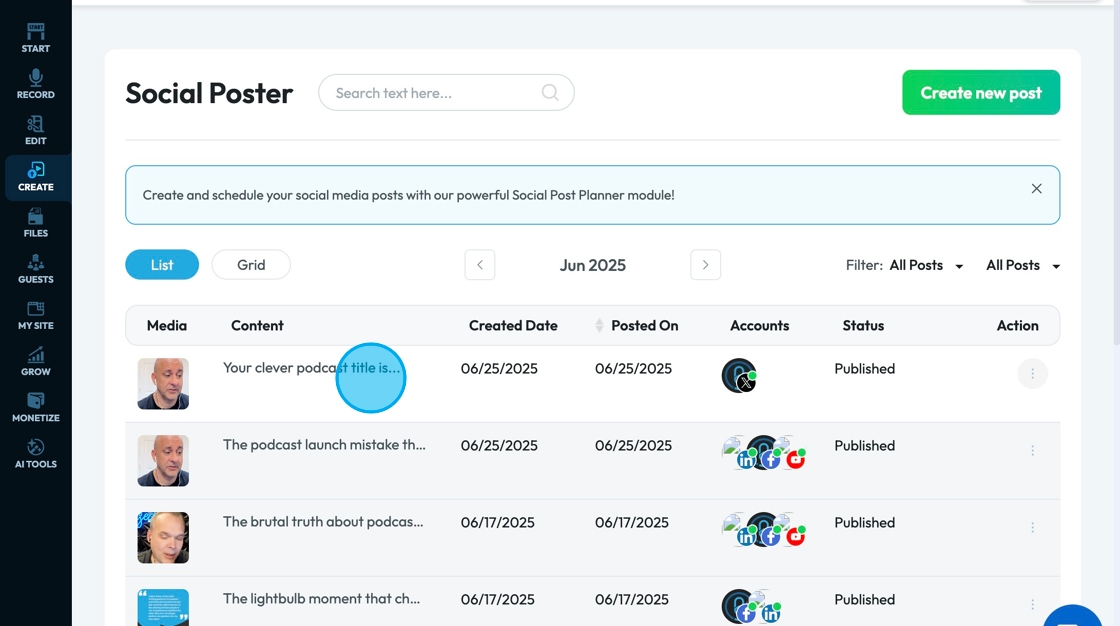Image resolution: width=1120 pixels, height=626 pixels.
Task: Click the Action column header
Action: 1017,326
